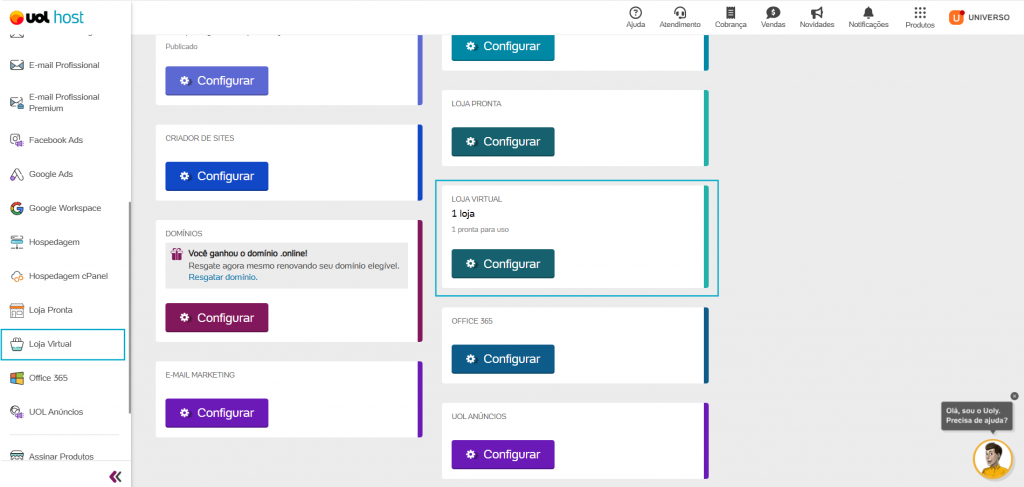Viewport: 1024px width, 487px height.
Task: Click Configurar in Loja Pronta card
Action: (503, 142)
